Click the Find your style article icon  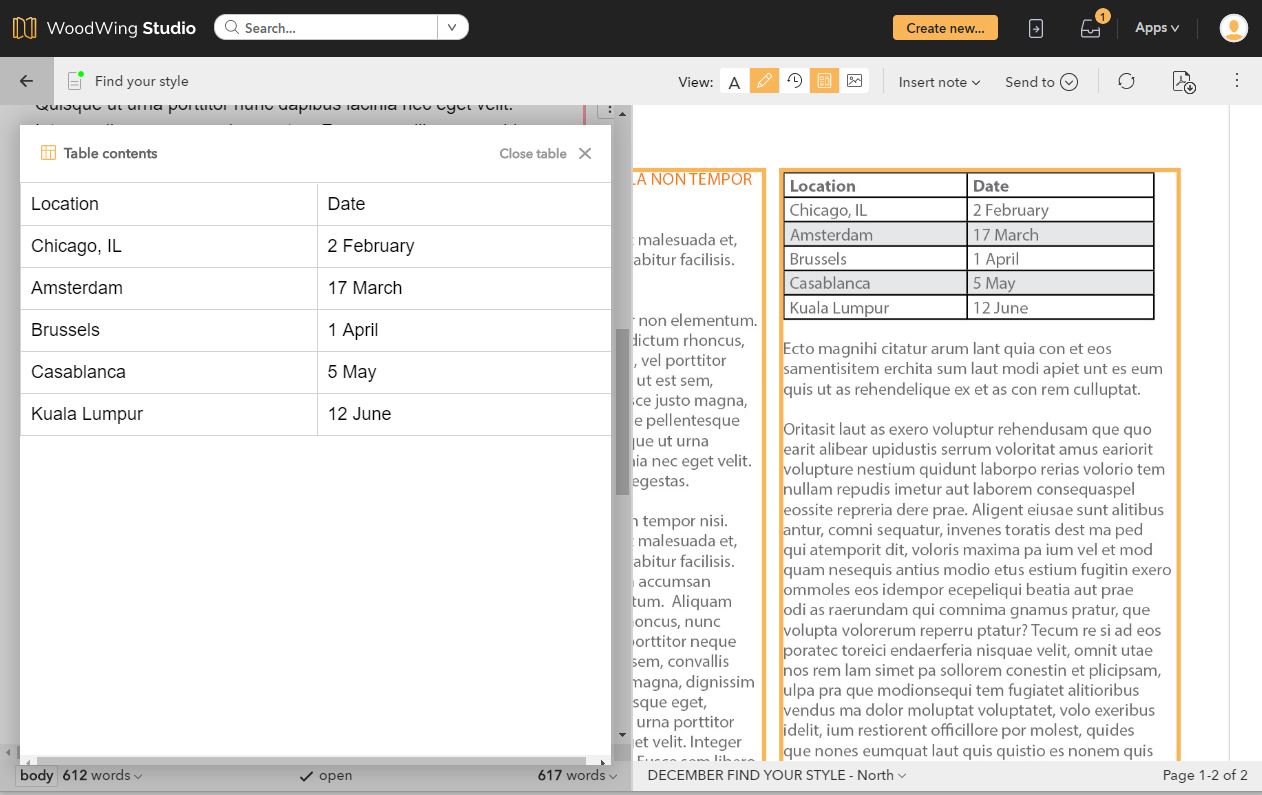tap(75, 81)
